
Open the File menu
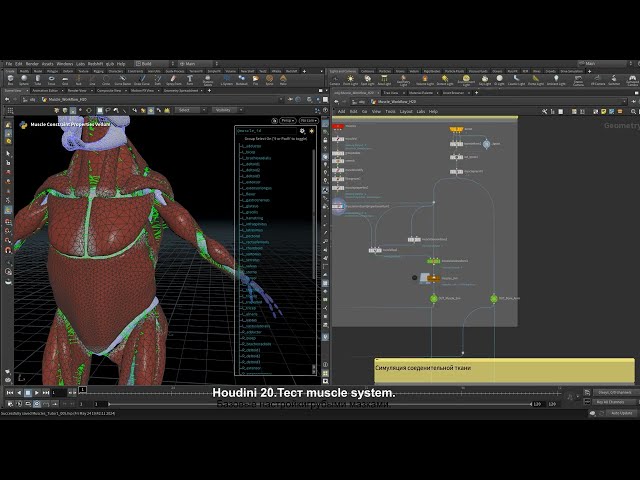(x=9, y=64)
